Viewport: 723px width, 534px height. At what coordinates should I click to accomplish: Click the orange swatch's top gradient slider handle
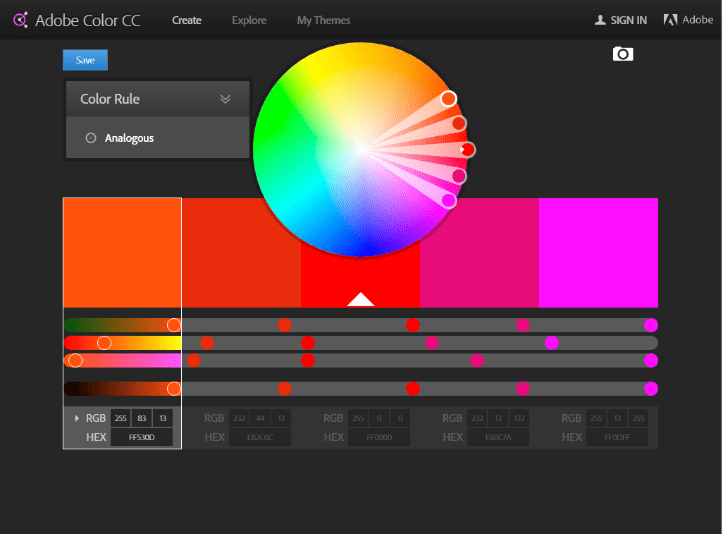coord(174,325)
